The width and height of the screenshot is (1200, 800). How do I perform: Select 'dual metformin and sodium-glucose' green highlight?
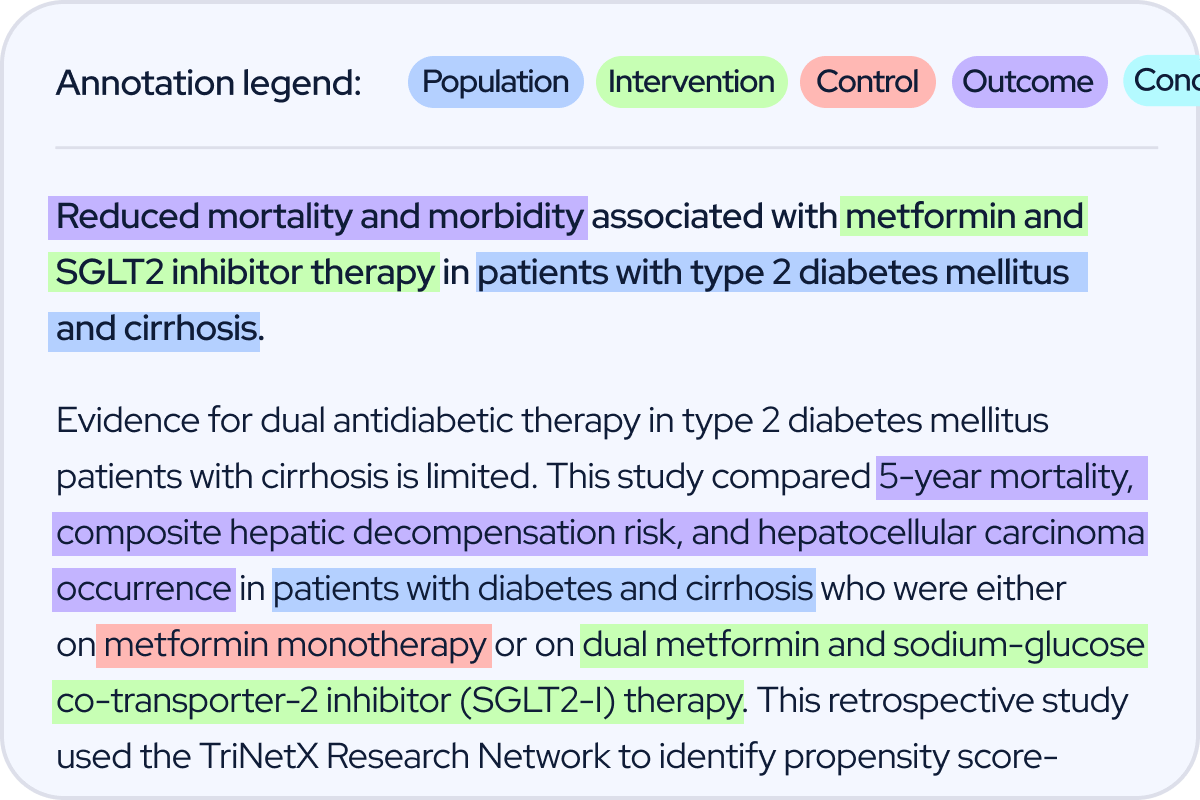click(x=864, y=645)
